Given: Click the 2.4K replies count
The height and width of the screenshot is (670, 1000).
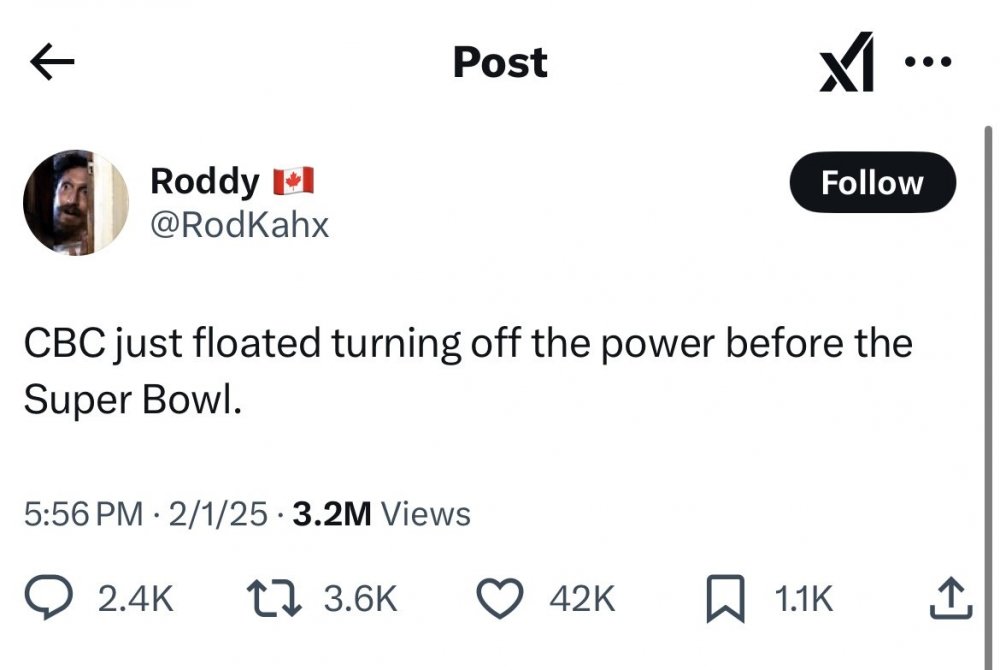Looking at the screenshot, I should (136, 598).
